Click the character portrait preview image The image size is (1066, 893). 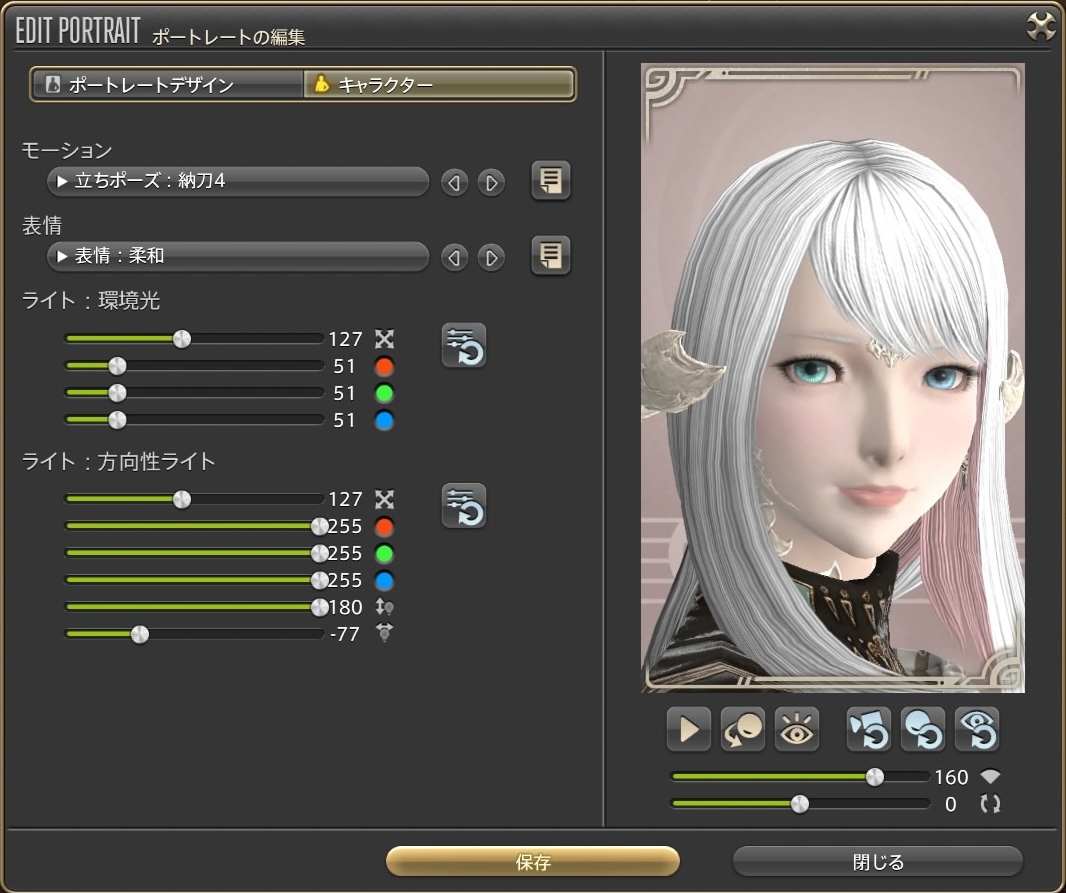coord(832,378)
